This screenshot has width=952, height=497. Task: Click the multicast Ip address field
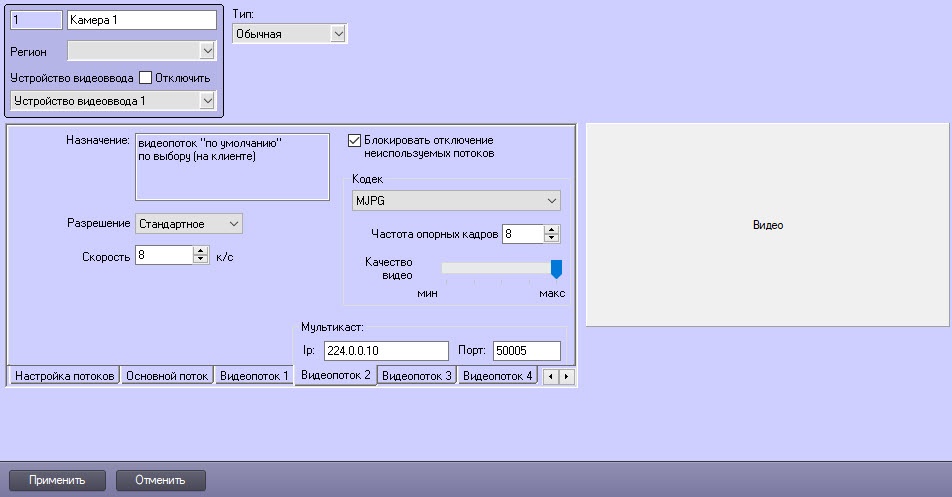tap(385, 350)
